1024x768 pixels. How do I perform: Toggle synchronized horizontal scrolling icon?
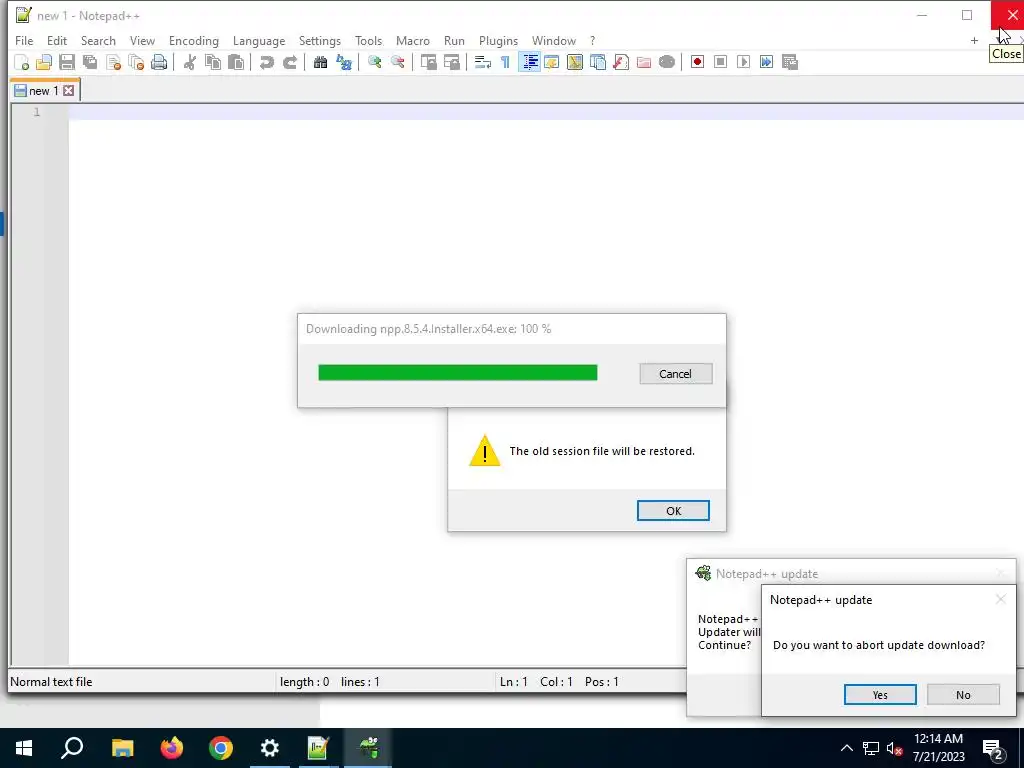click(451, 62)
